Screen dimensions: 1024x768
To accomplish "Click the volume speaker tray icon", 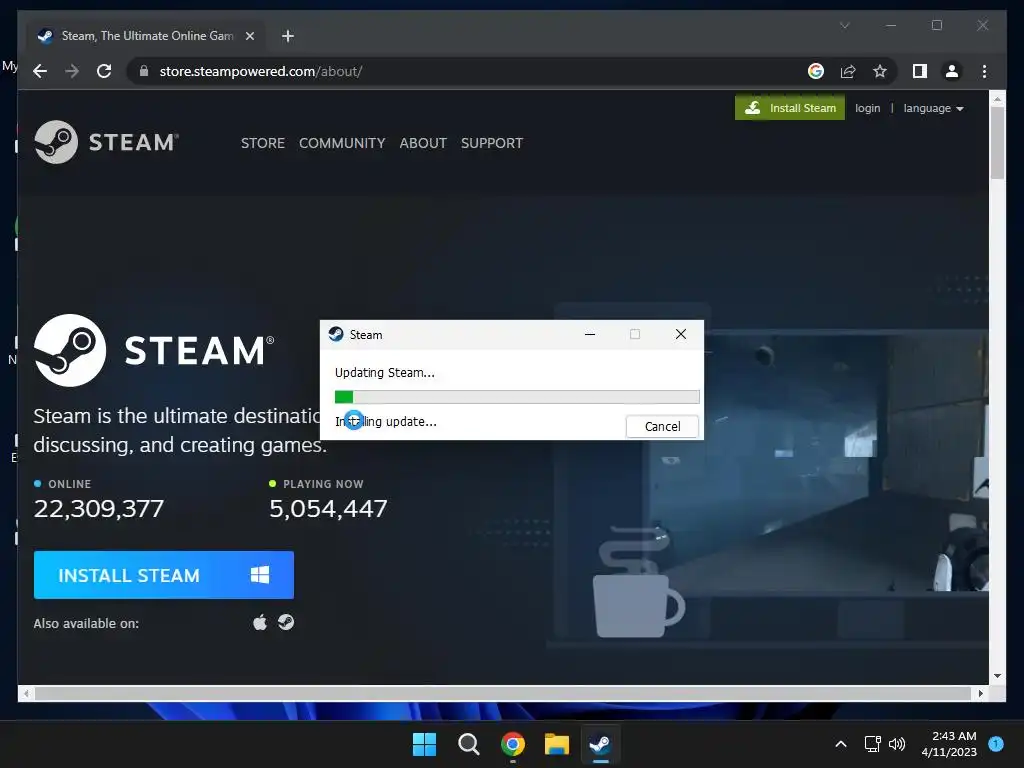I will 897,744.
